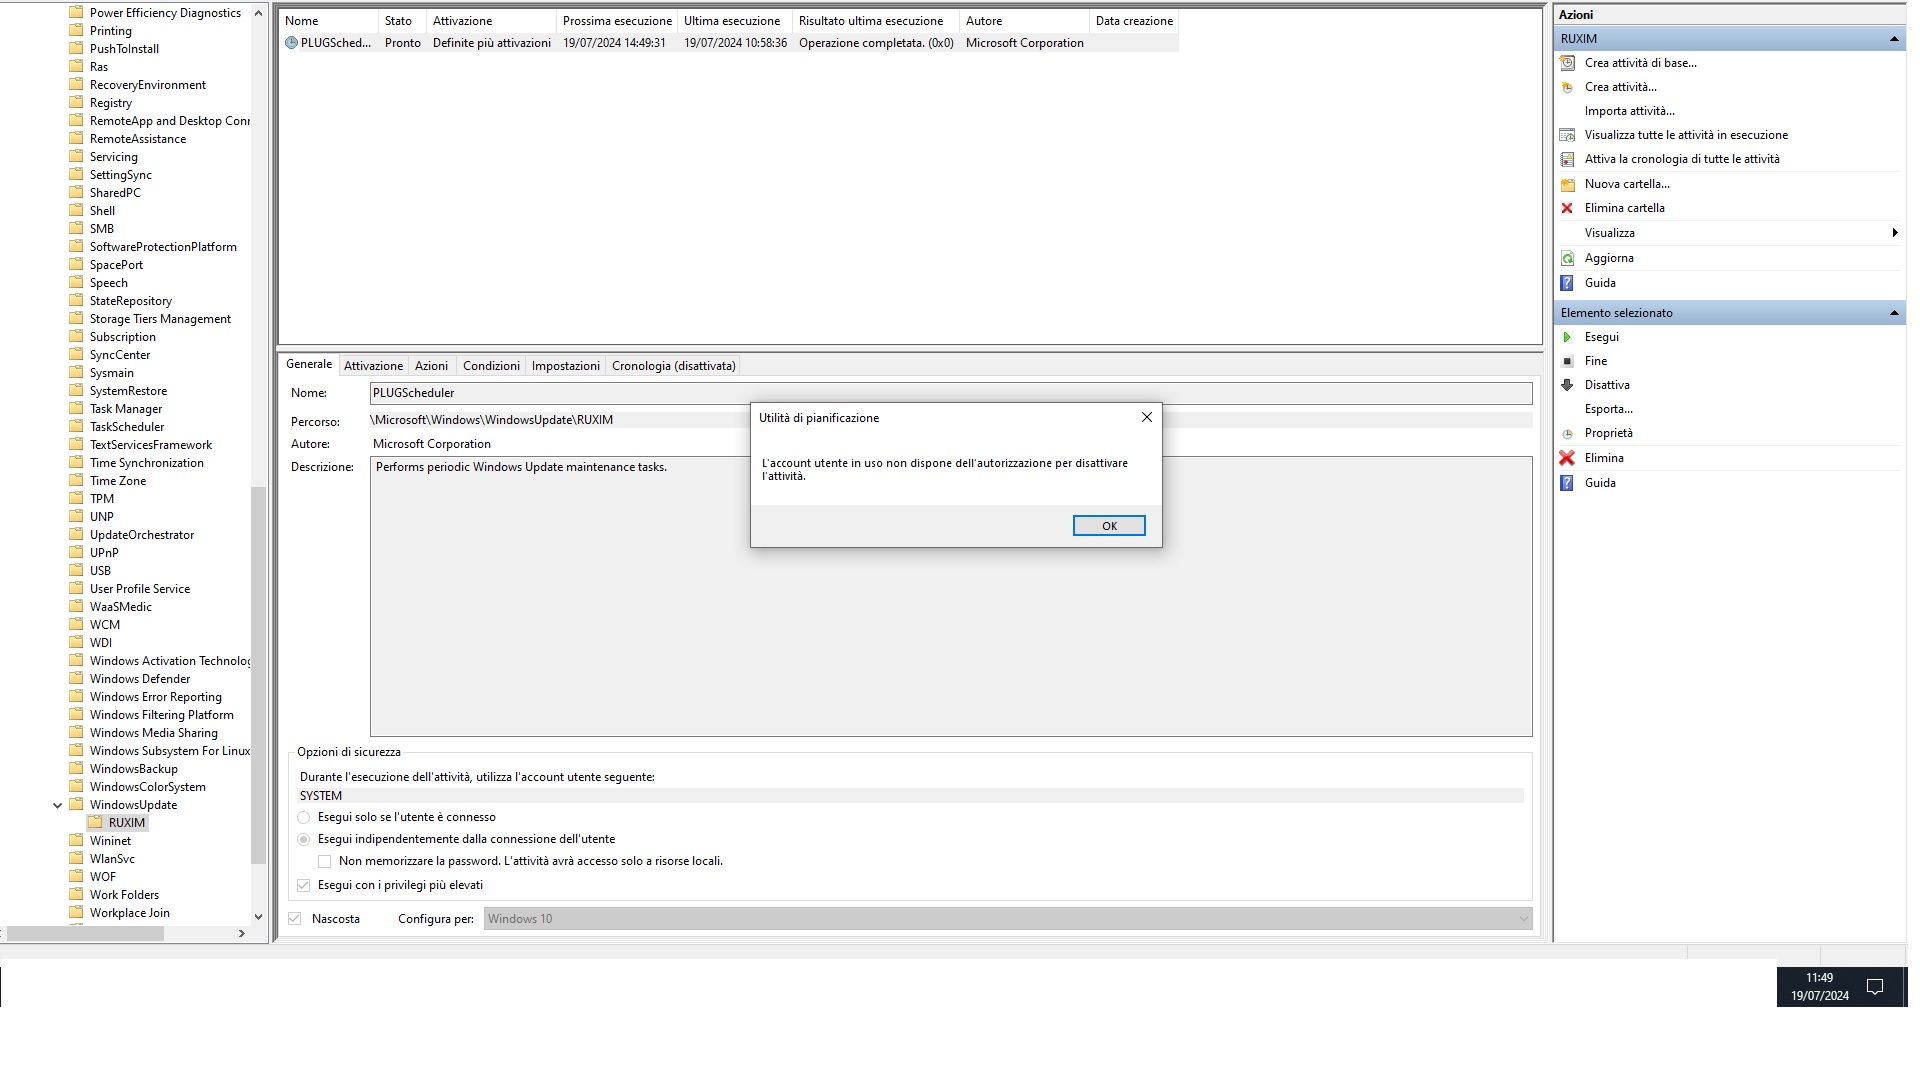The image size is (1920, 1080).
Task: Click the Disattiva down-arrow icon
Action: [1567, 385]
